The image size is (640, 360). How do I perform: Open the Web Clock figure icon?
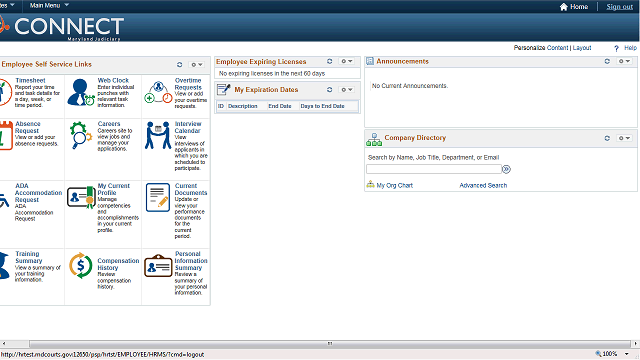click(80, 92)
